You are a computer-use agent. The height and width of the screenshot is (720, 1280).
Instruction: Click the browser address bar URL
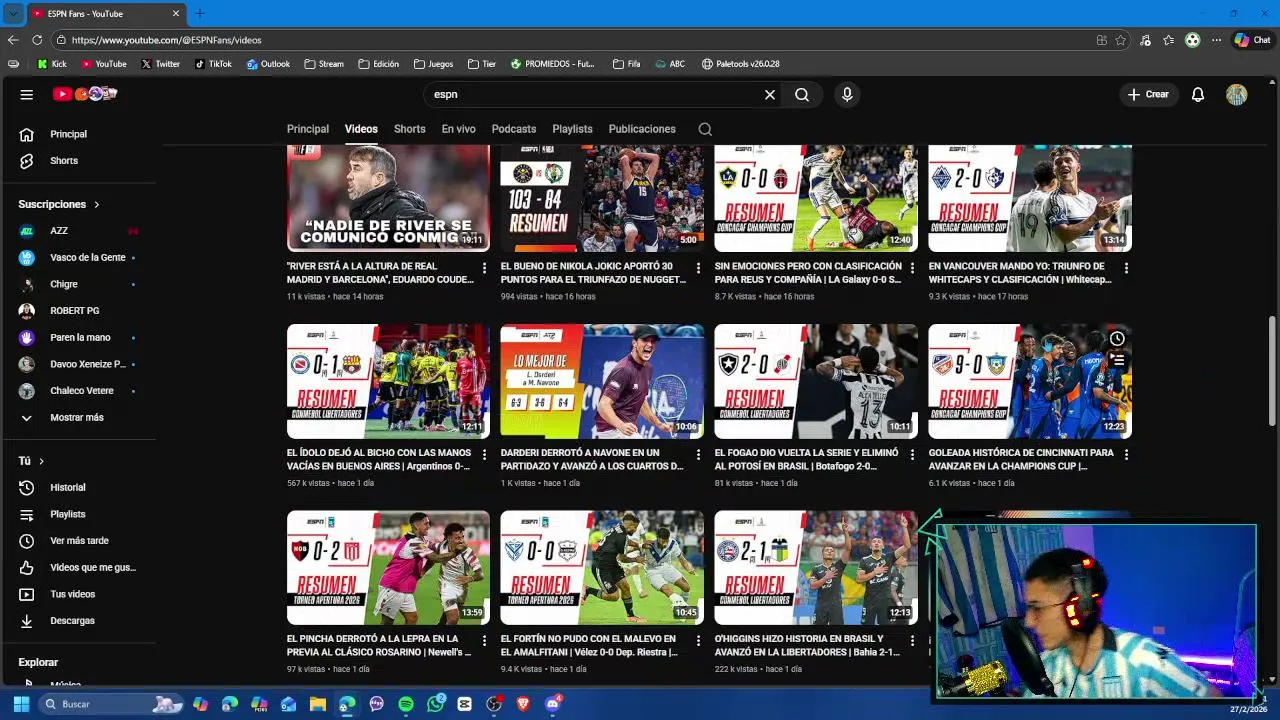(x=167, y=40)
